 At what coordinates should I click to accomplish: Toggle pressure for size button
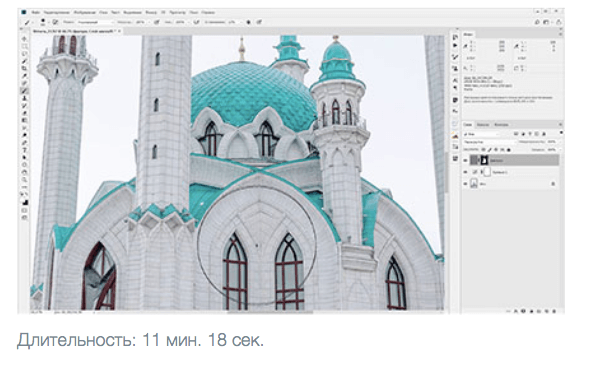(259, 22)
